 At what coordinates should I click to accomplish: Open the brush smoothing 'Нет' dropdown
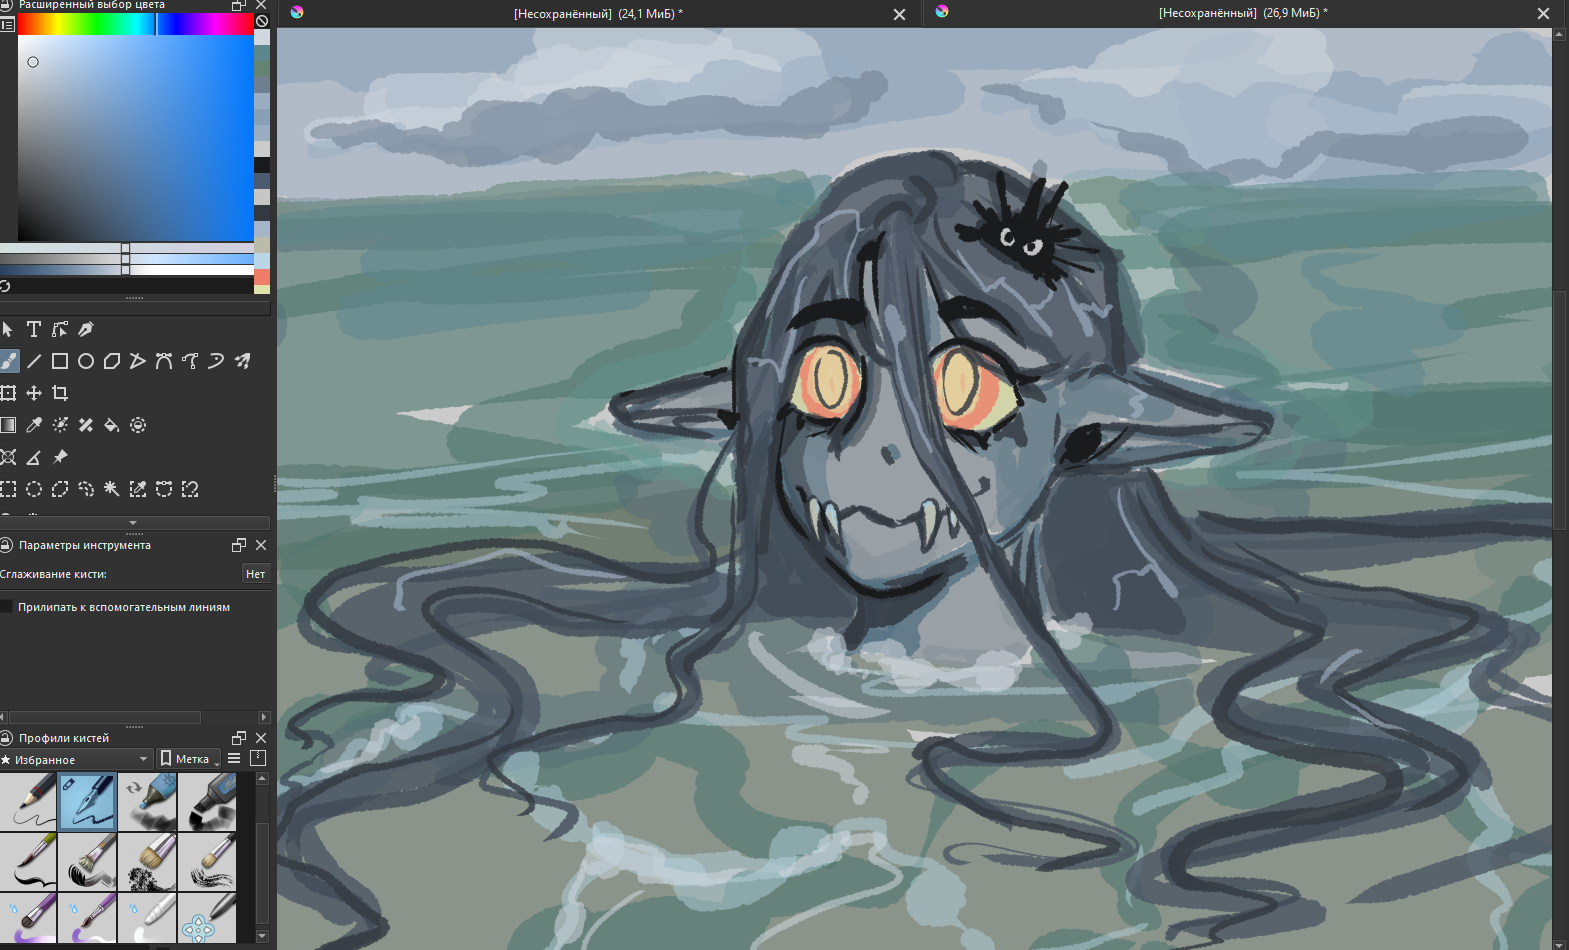click(255, 574)
